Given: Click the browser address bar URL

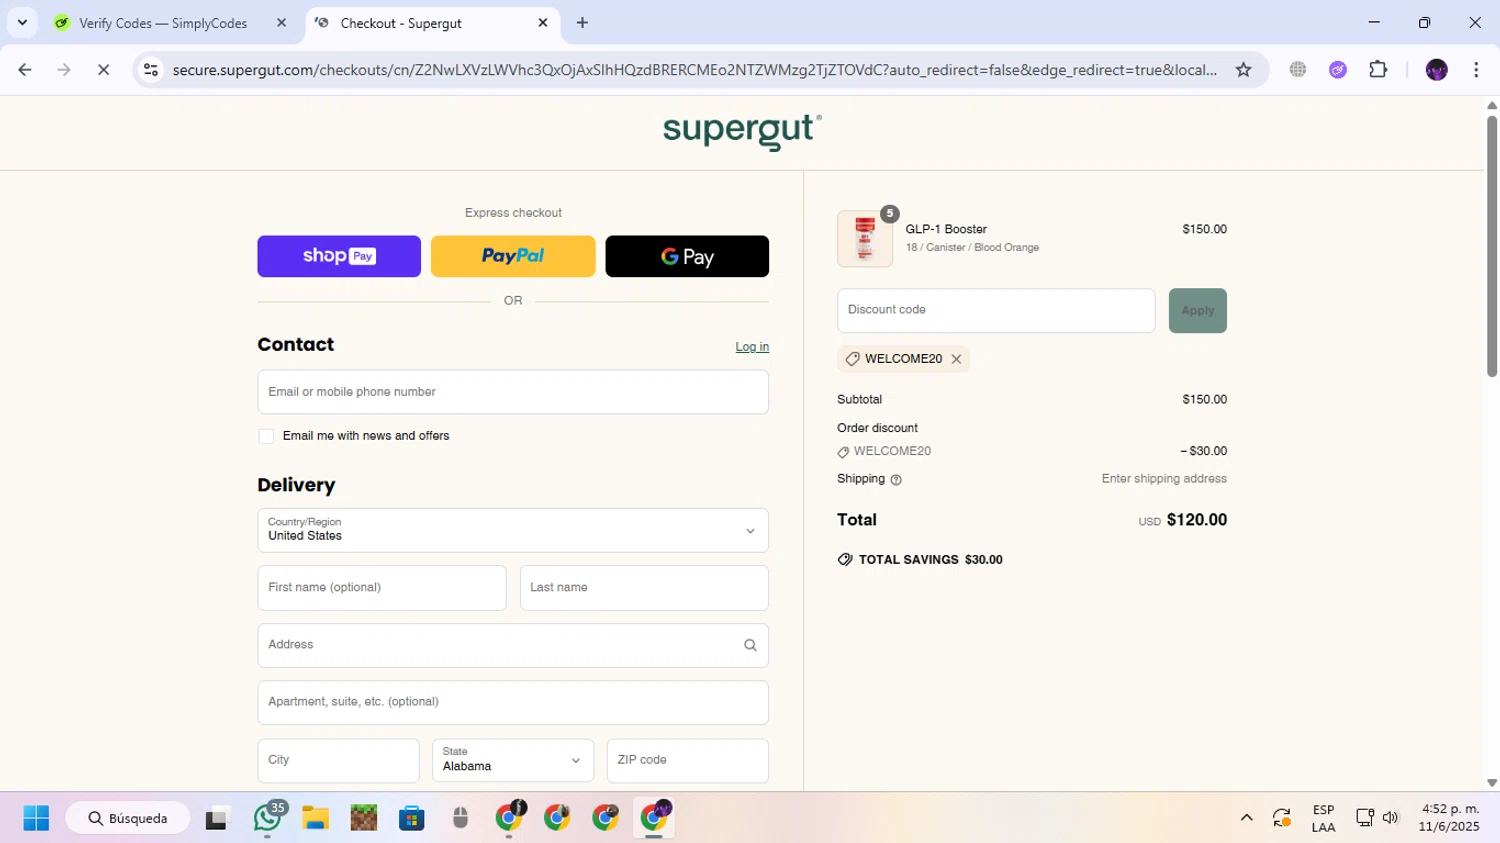Looking at the screenshot, I should click(694, 70).
